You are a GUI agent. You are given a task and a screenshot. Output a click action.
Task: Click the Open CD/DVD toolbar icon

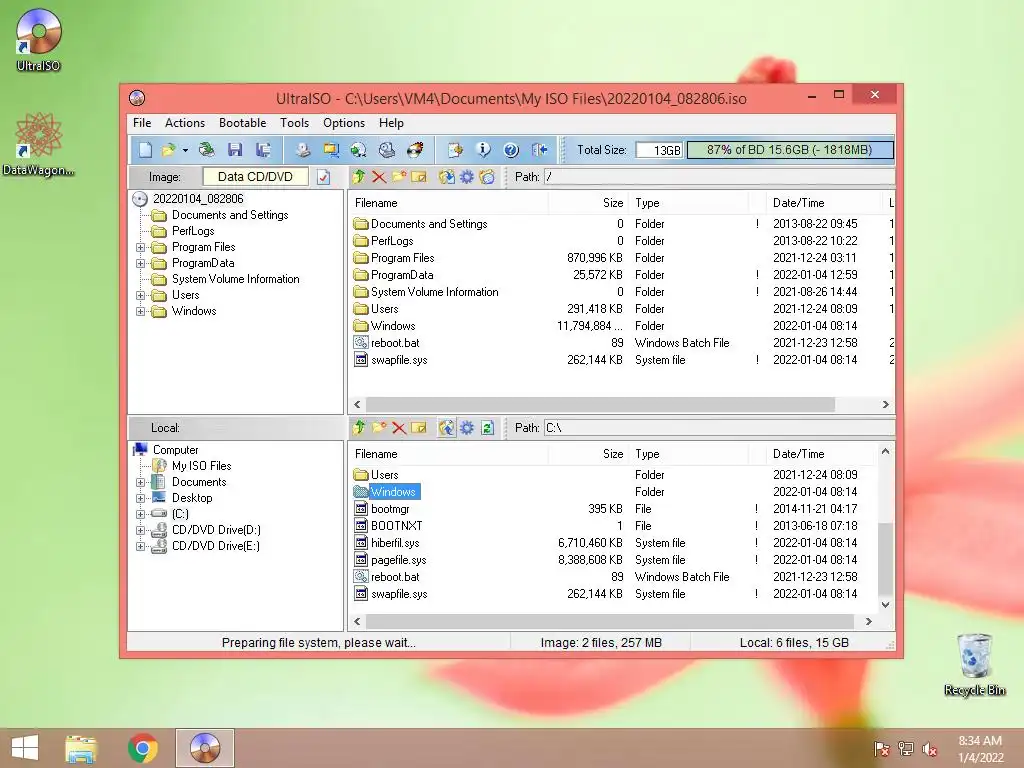tap(206, 150)
